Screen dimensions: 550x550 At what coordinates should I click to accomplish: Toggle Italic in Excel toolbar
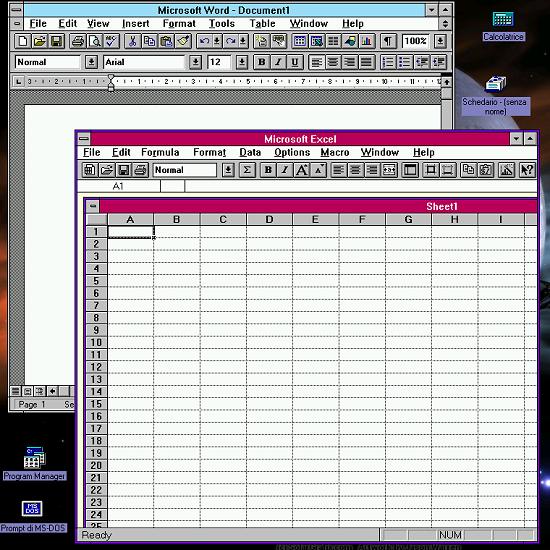tap(285, 170)
